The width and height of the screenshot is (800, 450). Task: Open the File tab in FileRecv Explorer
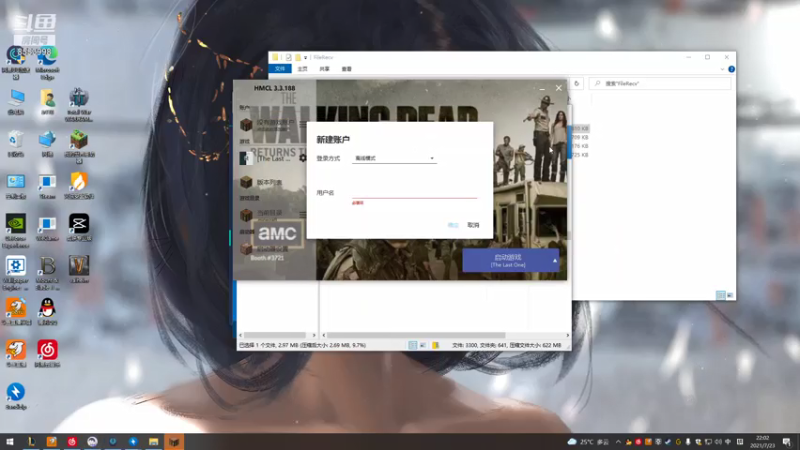(x=280, y=69)
